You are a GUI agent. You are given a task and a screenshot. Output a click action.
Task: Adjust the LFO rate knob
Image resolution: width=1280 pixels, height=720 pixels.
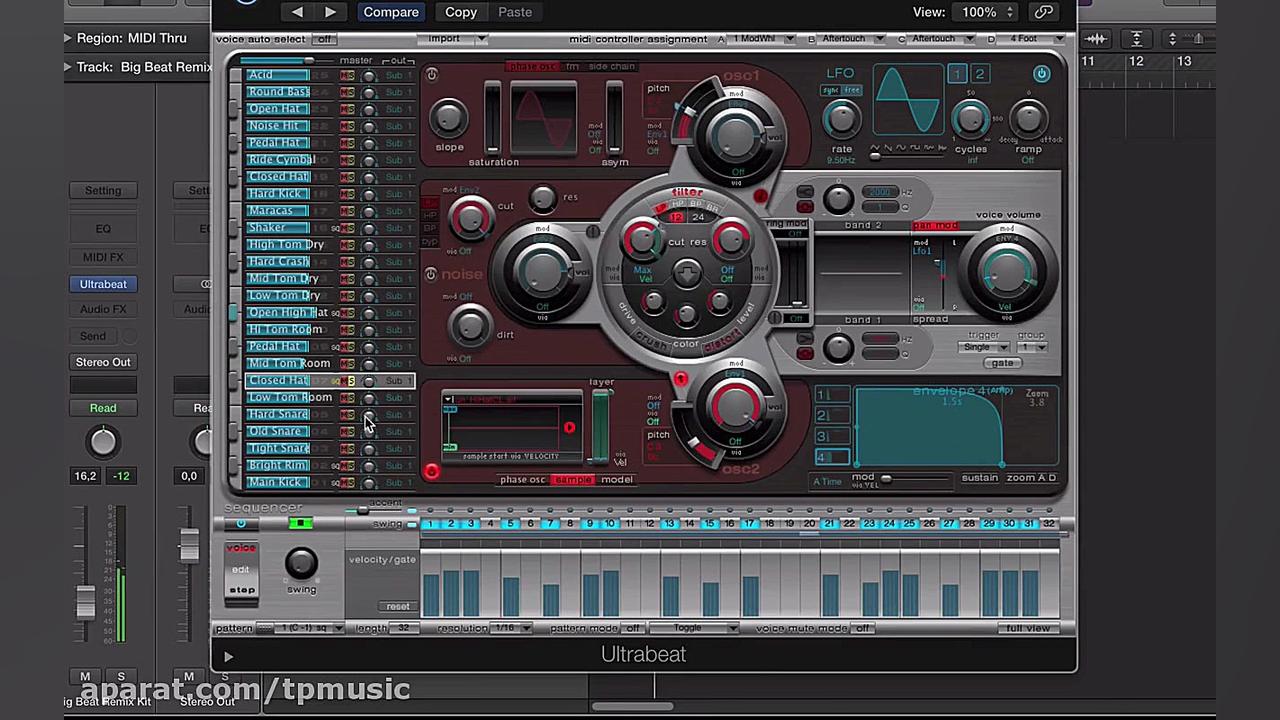842,120
